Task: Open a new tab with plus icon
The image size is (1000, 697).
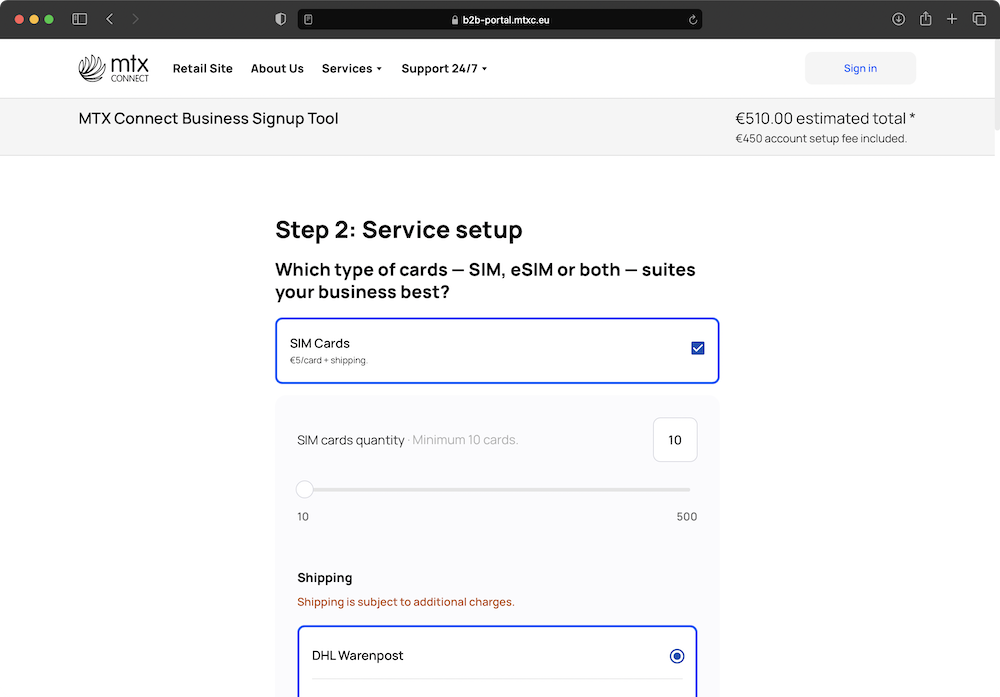Action: pyautogui.click(x=952, y=19)
